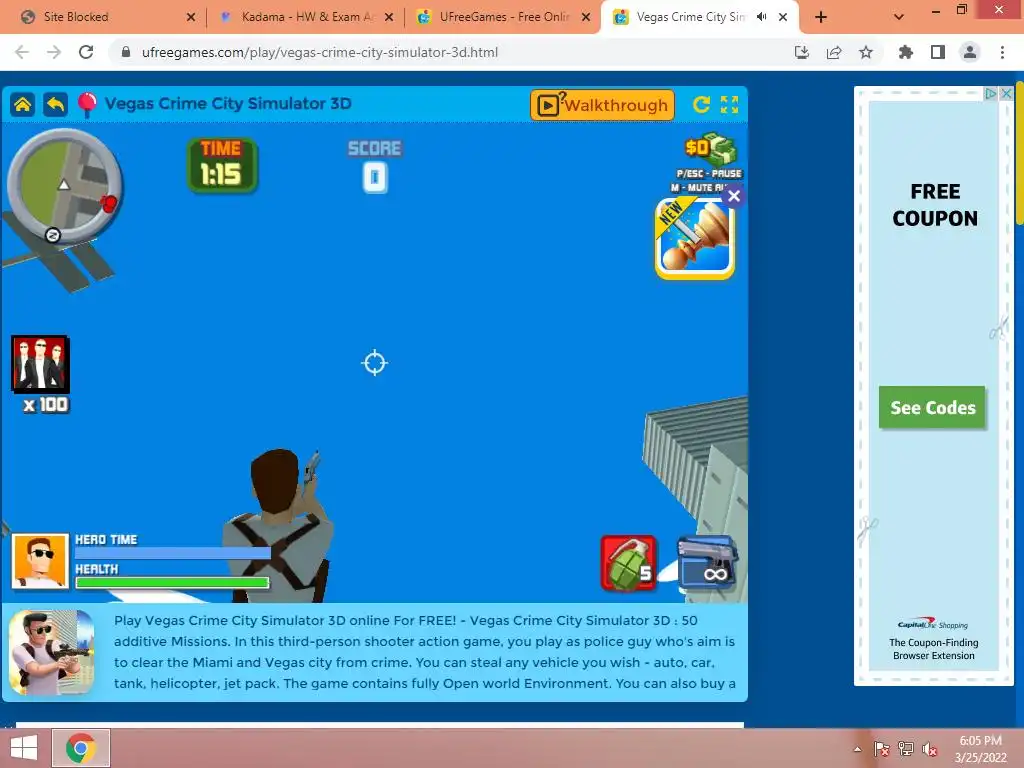Click the gang members x 100 icon

coord(40,364)
